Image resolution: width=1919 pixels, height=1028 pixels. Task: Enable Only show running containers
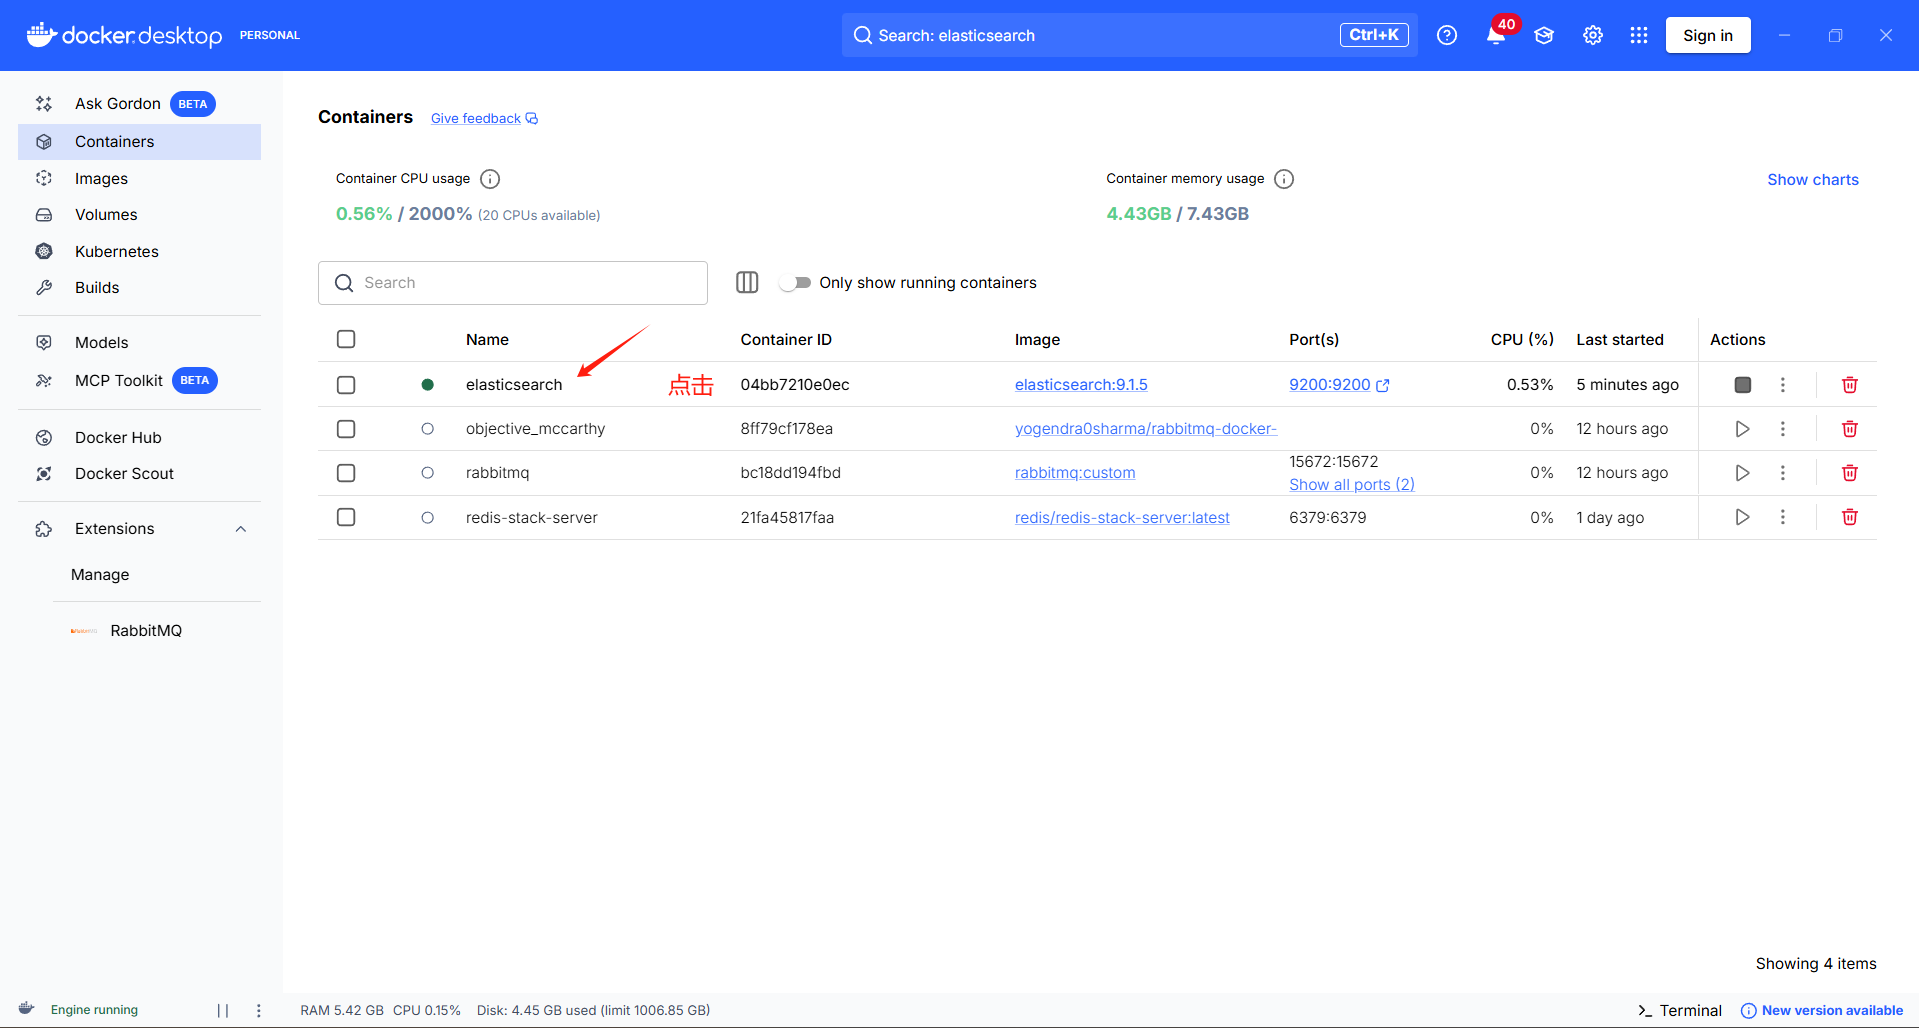pos(795,282)
